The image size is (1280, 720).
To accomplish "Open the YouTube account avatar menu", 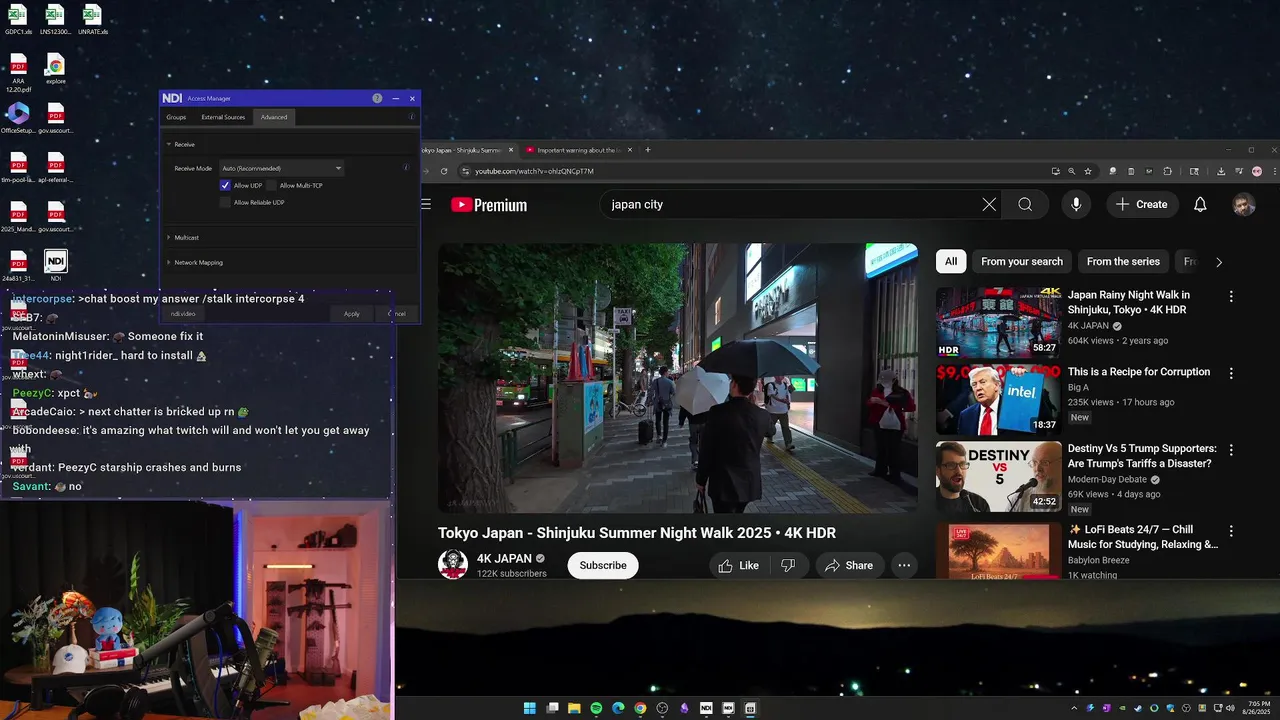I will click(x=1244, y=204).
